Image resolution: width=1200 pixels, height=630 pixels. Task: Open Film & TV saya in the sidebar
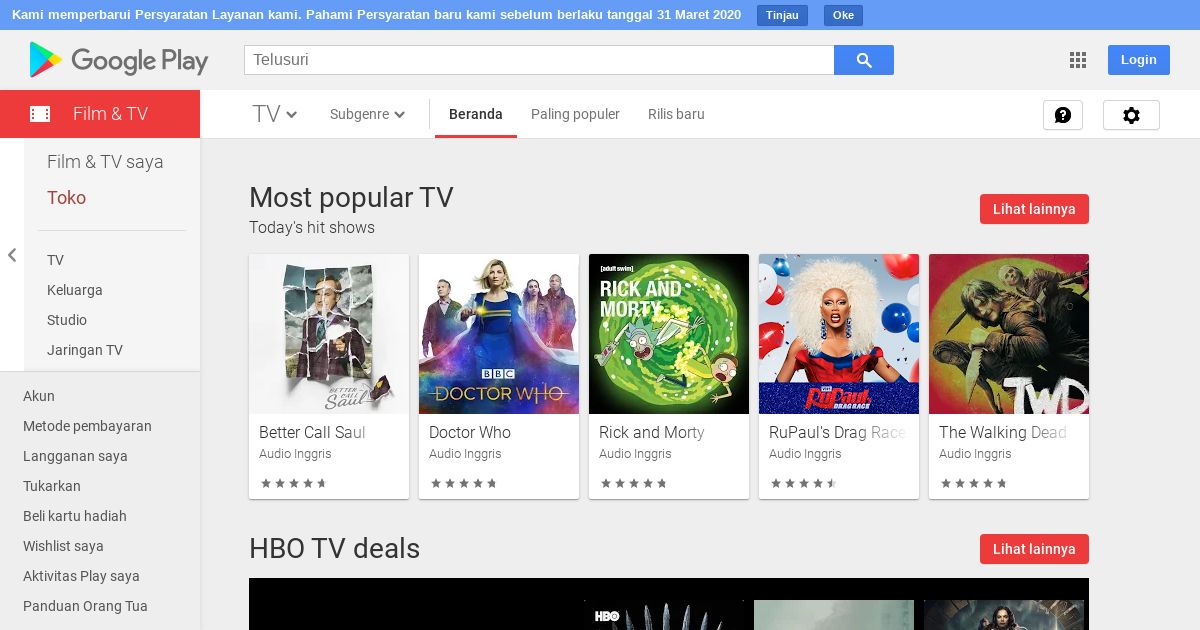(x=105, y=162)
